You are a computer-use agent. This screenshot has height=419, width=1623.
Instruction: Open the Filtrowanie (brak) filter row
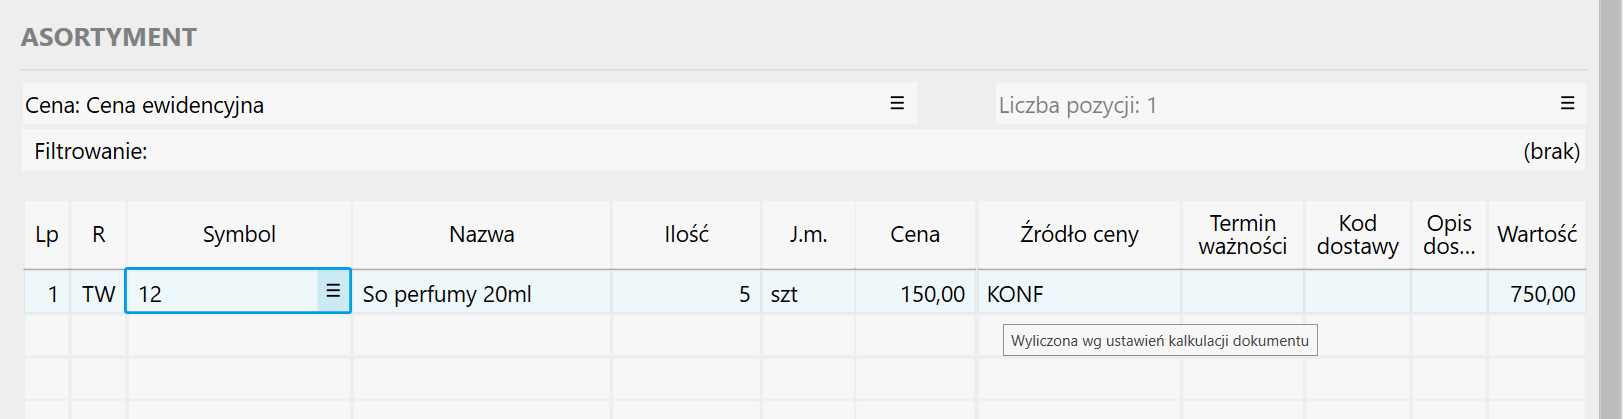pyautogui.click(x=800, y=151)
